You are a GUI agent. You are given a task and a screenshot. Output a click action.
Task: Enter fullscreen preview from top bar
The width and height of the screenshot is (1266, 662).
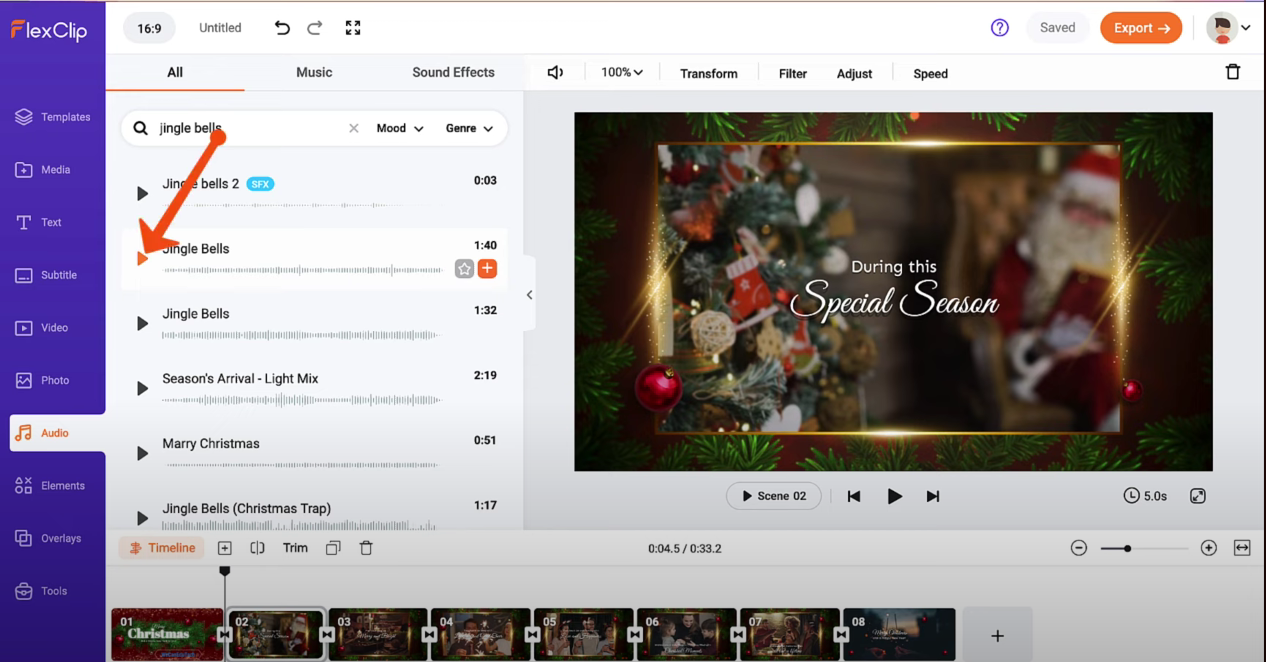click(353, 28)
